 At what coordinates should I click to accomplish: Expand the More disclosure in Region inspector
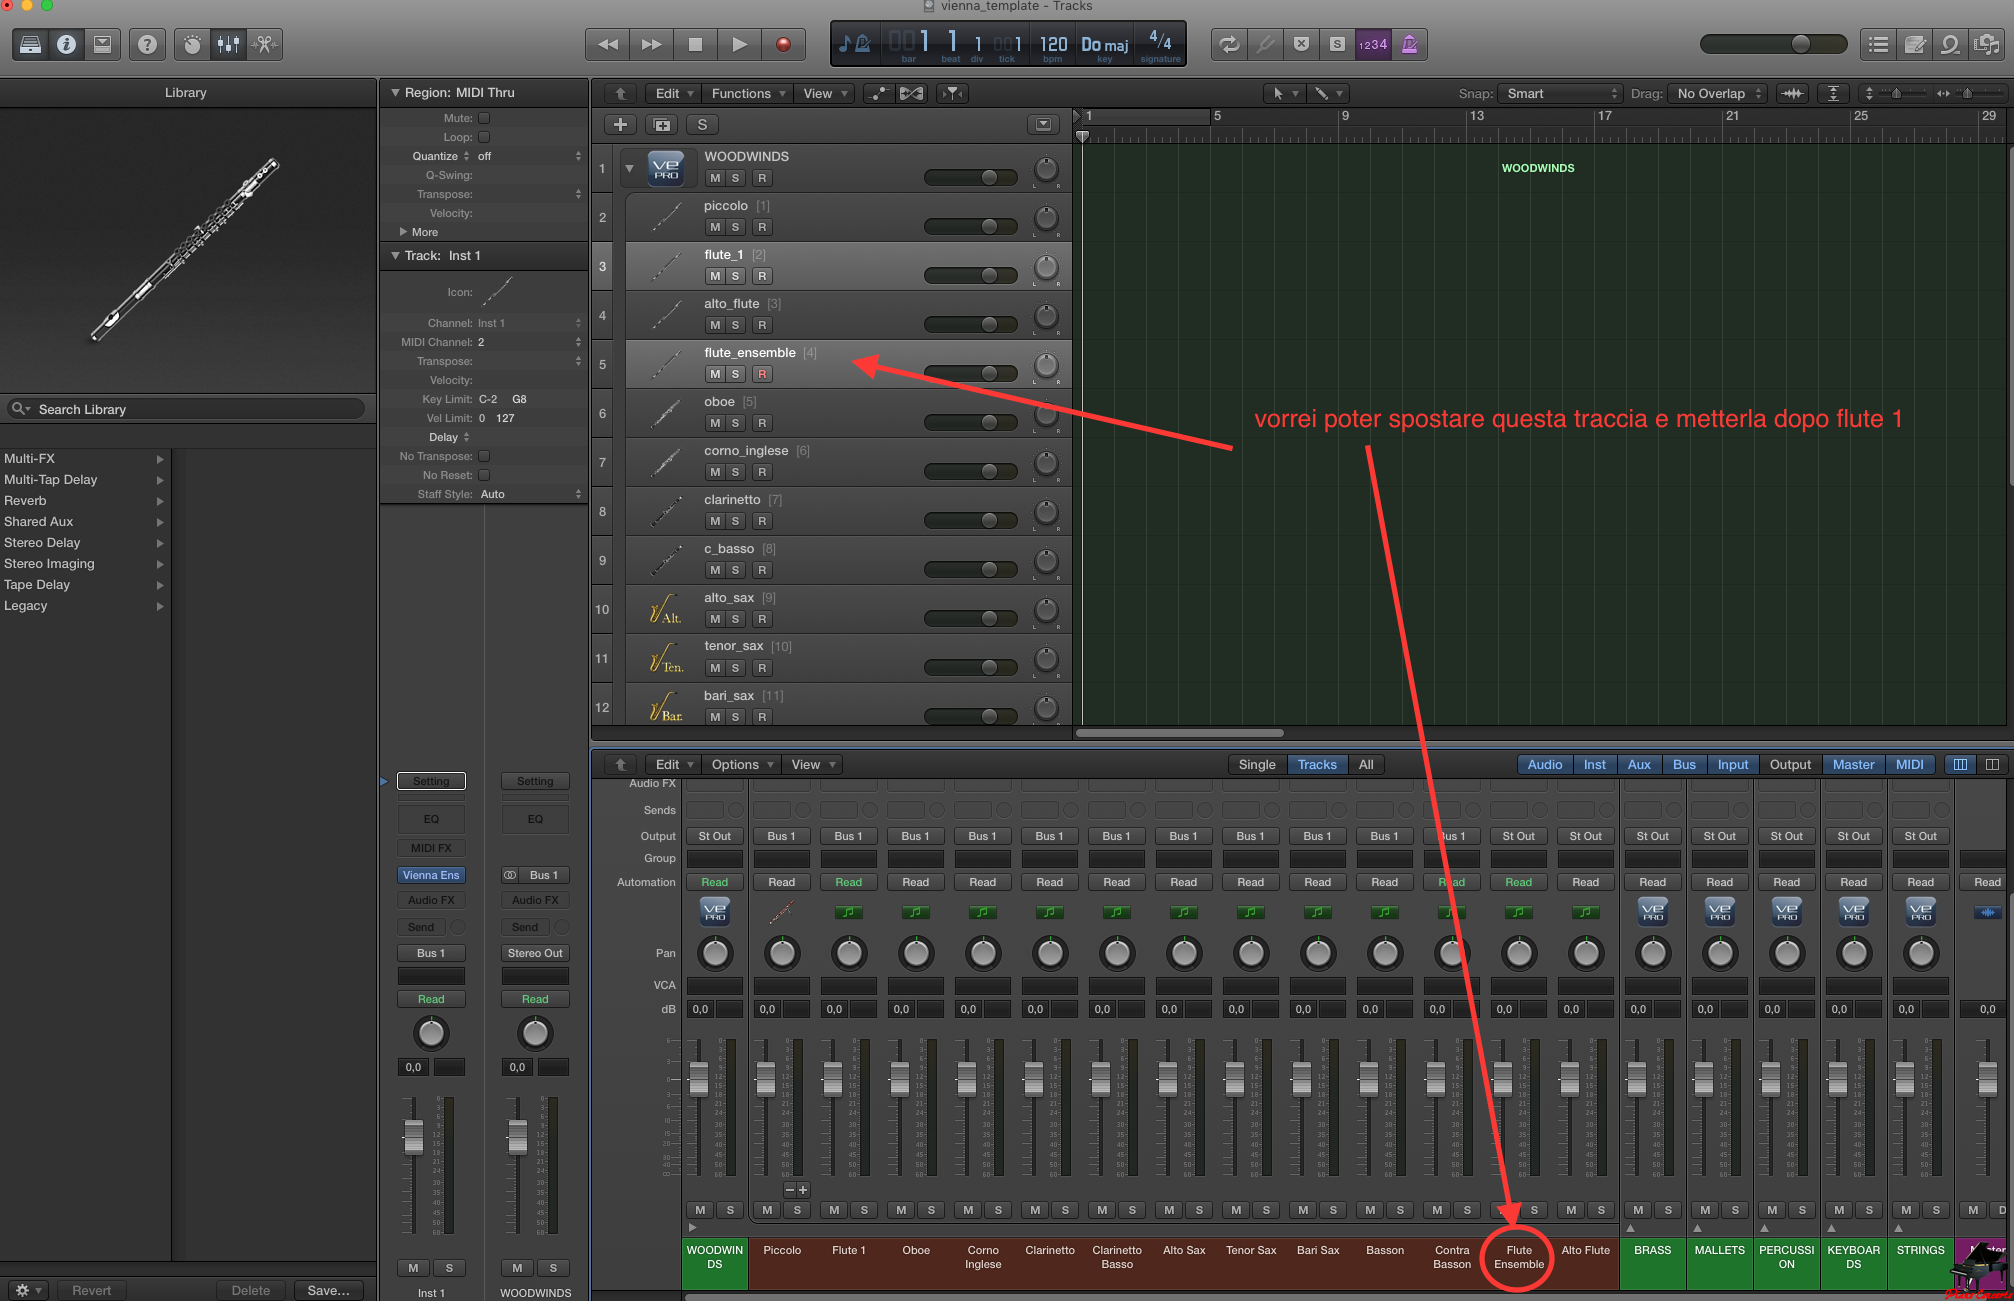tap(403, 232)
